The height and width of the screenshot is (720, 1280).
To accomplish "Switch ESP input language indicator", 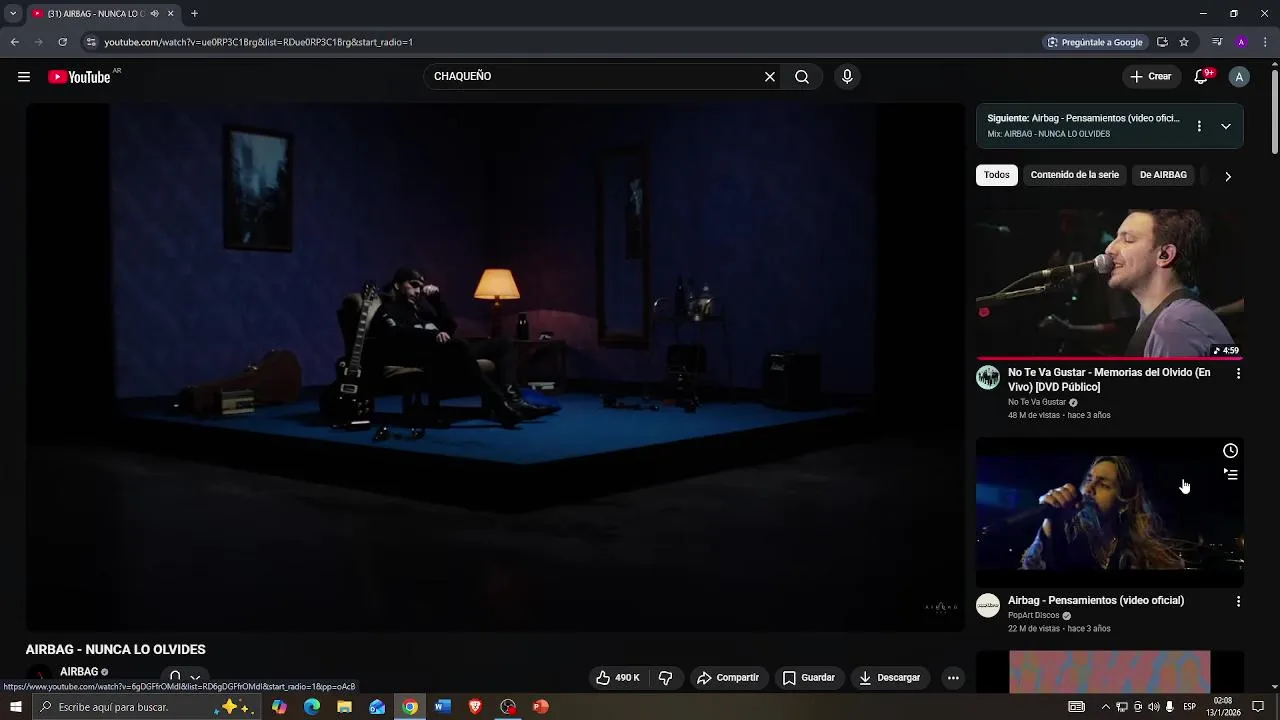I will pyautogui.click(x=1189, y=707).
